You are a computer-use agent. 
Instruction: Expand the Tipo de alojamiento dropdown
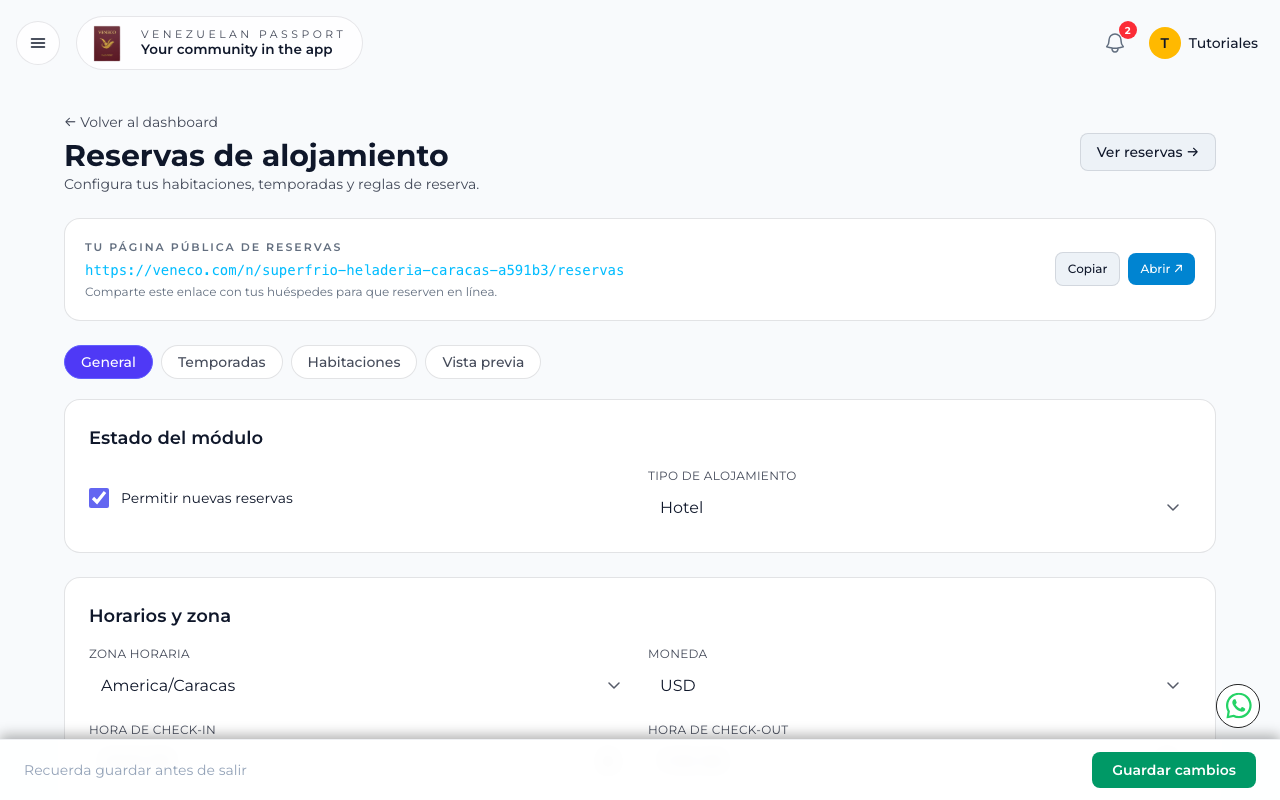coord(919,508)
